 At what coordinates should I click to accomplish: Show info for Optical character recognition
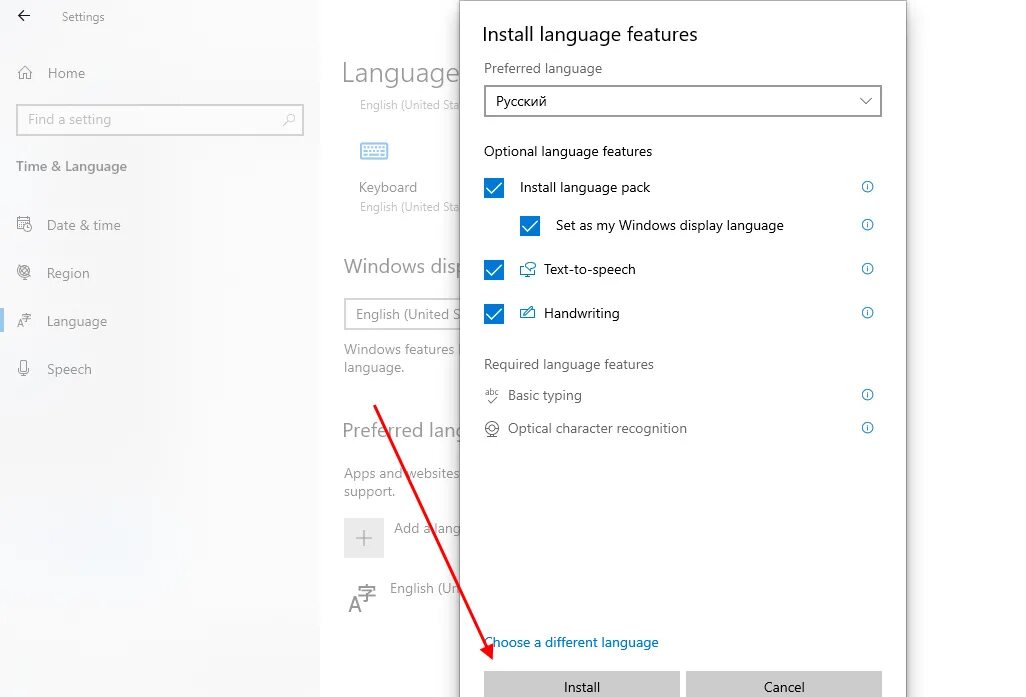(x=868, y=428)
